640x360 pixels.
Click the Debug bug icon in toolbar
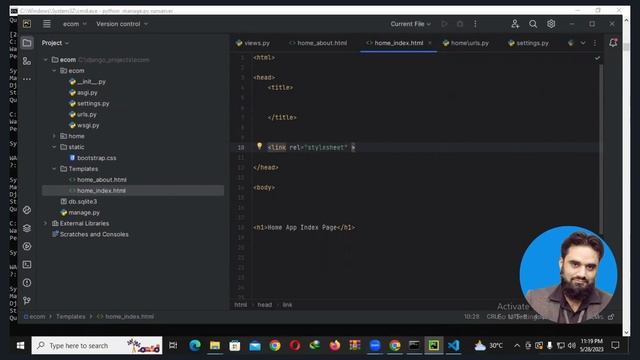click(x=460, y=24)
